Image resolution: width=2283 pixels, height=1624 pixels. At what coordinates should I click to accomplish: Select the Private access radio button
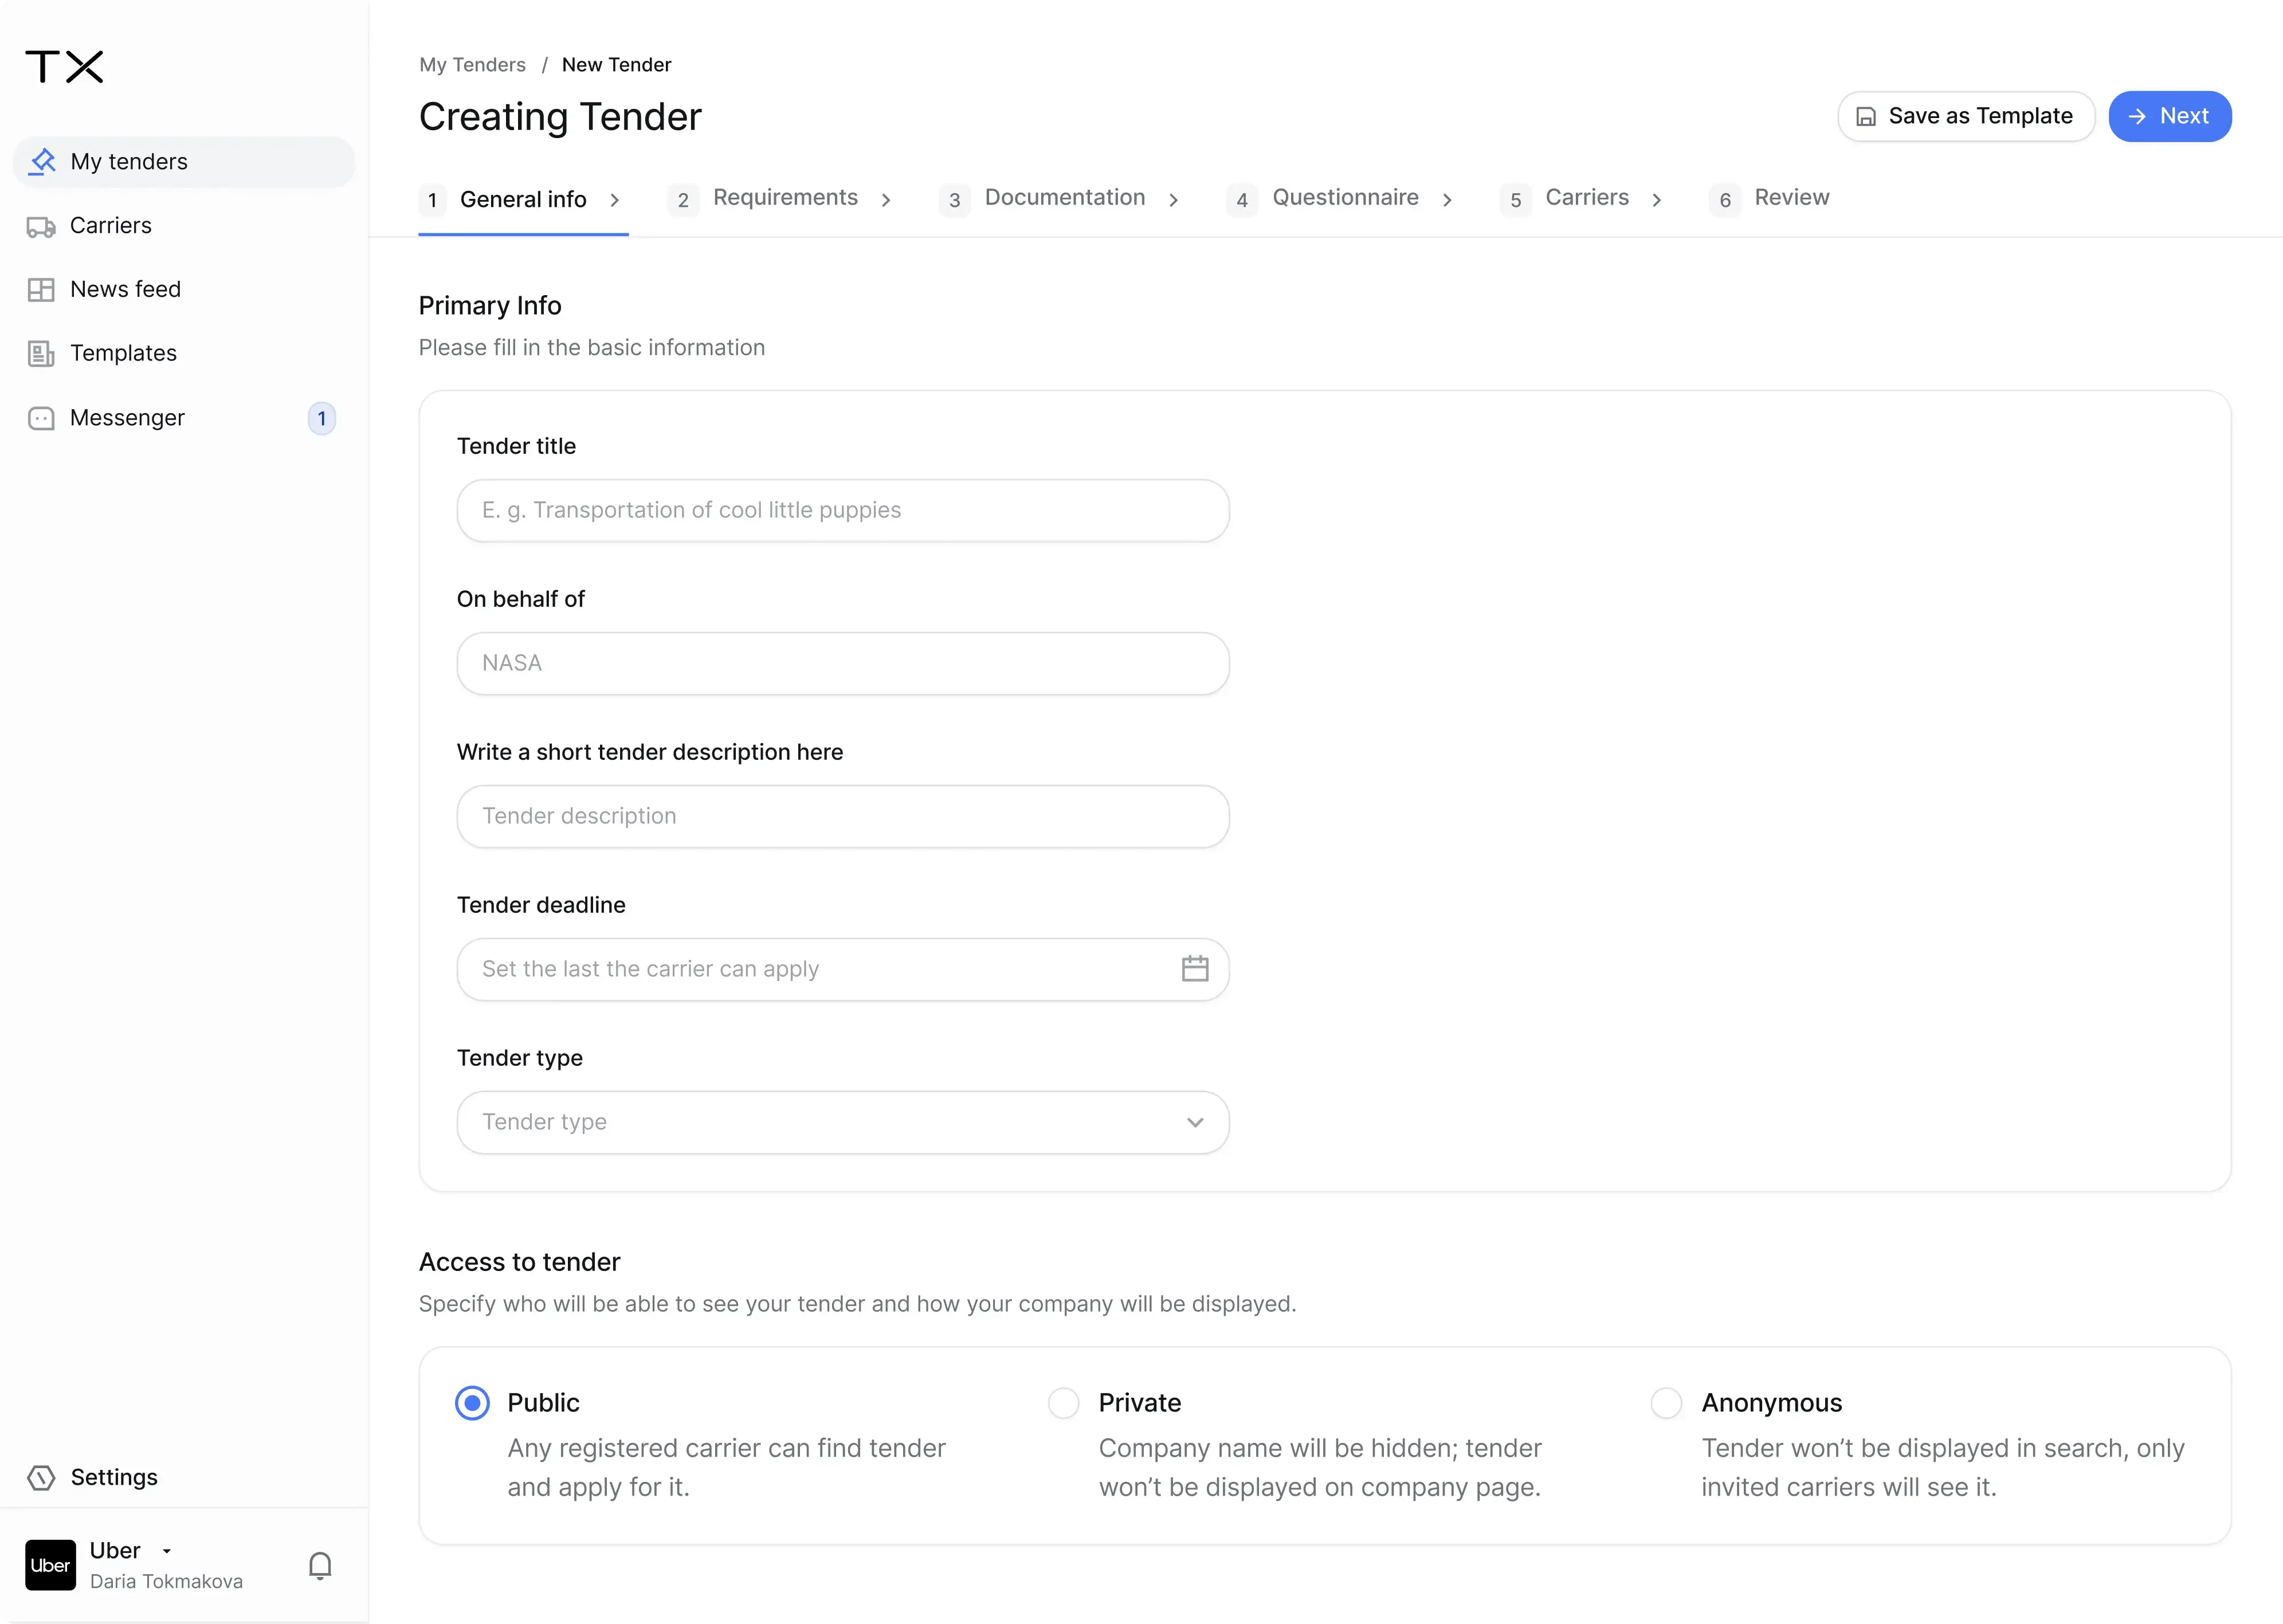pyautogui.click(x=1063, y=1403)
